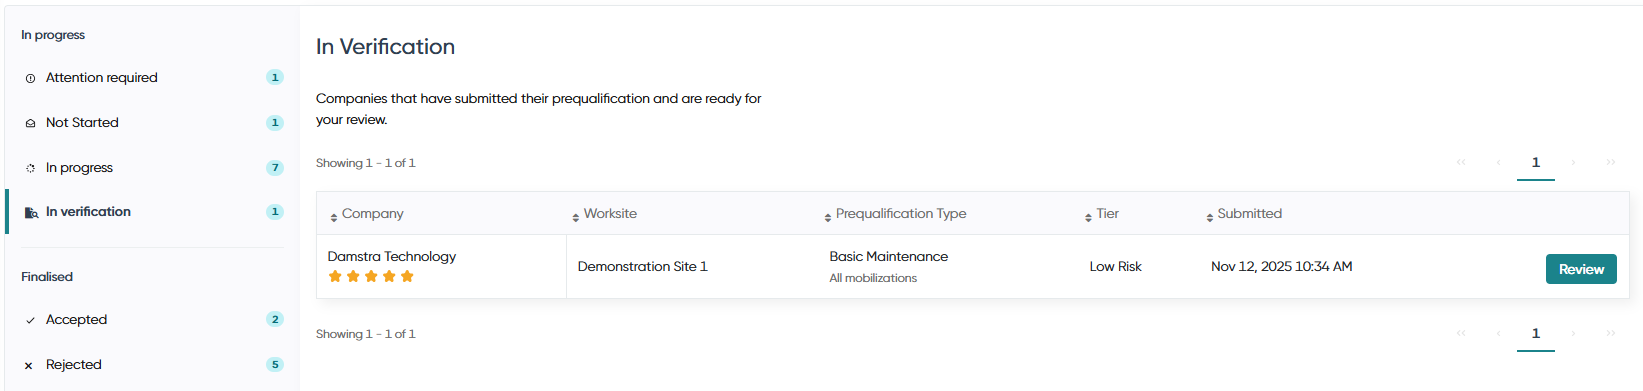Open the Rejected prequalifications list
The width and height of the screenshot is (1643, 391).
point(154,365)
